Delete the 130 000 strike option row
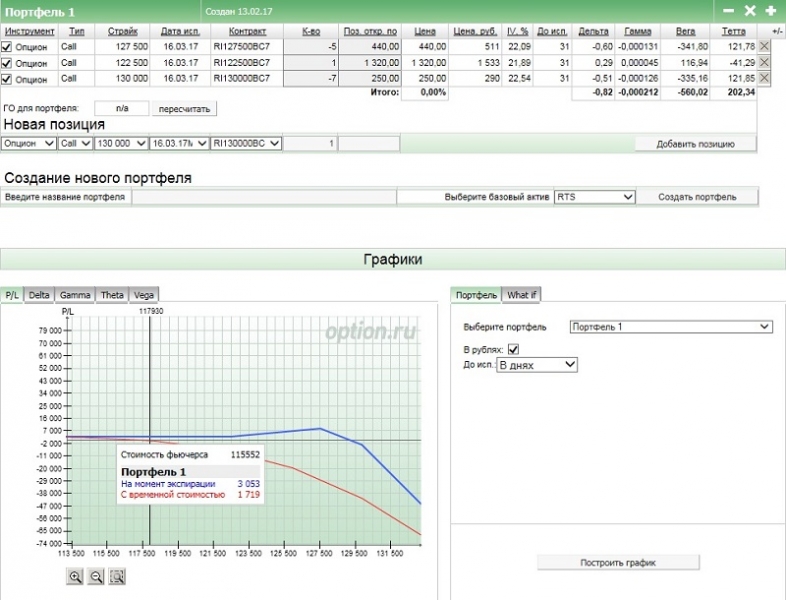 pos(765,78)
